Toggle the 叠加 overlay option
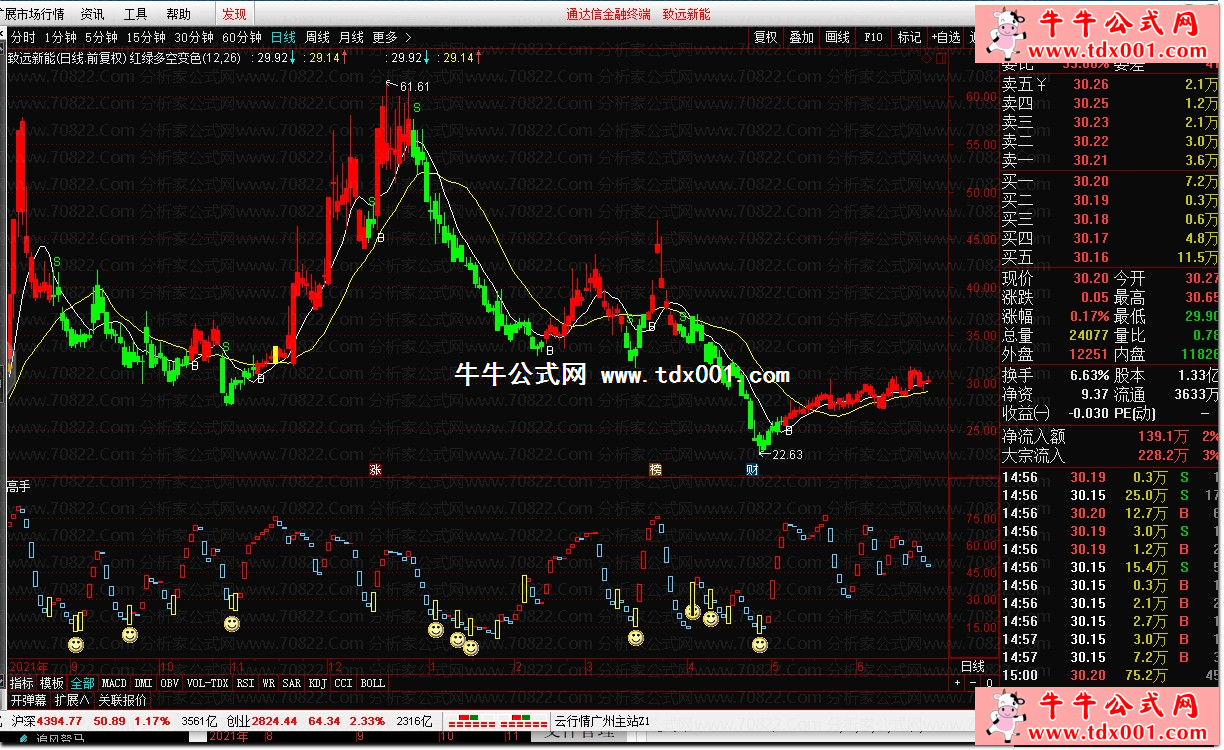Image resolution: width=1224 pixels, height=750 pixels. tap(801, 37)
